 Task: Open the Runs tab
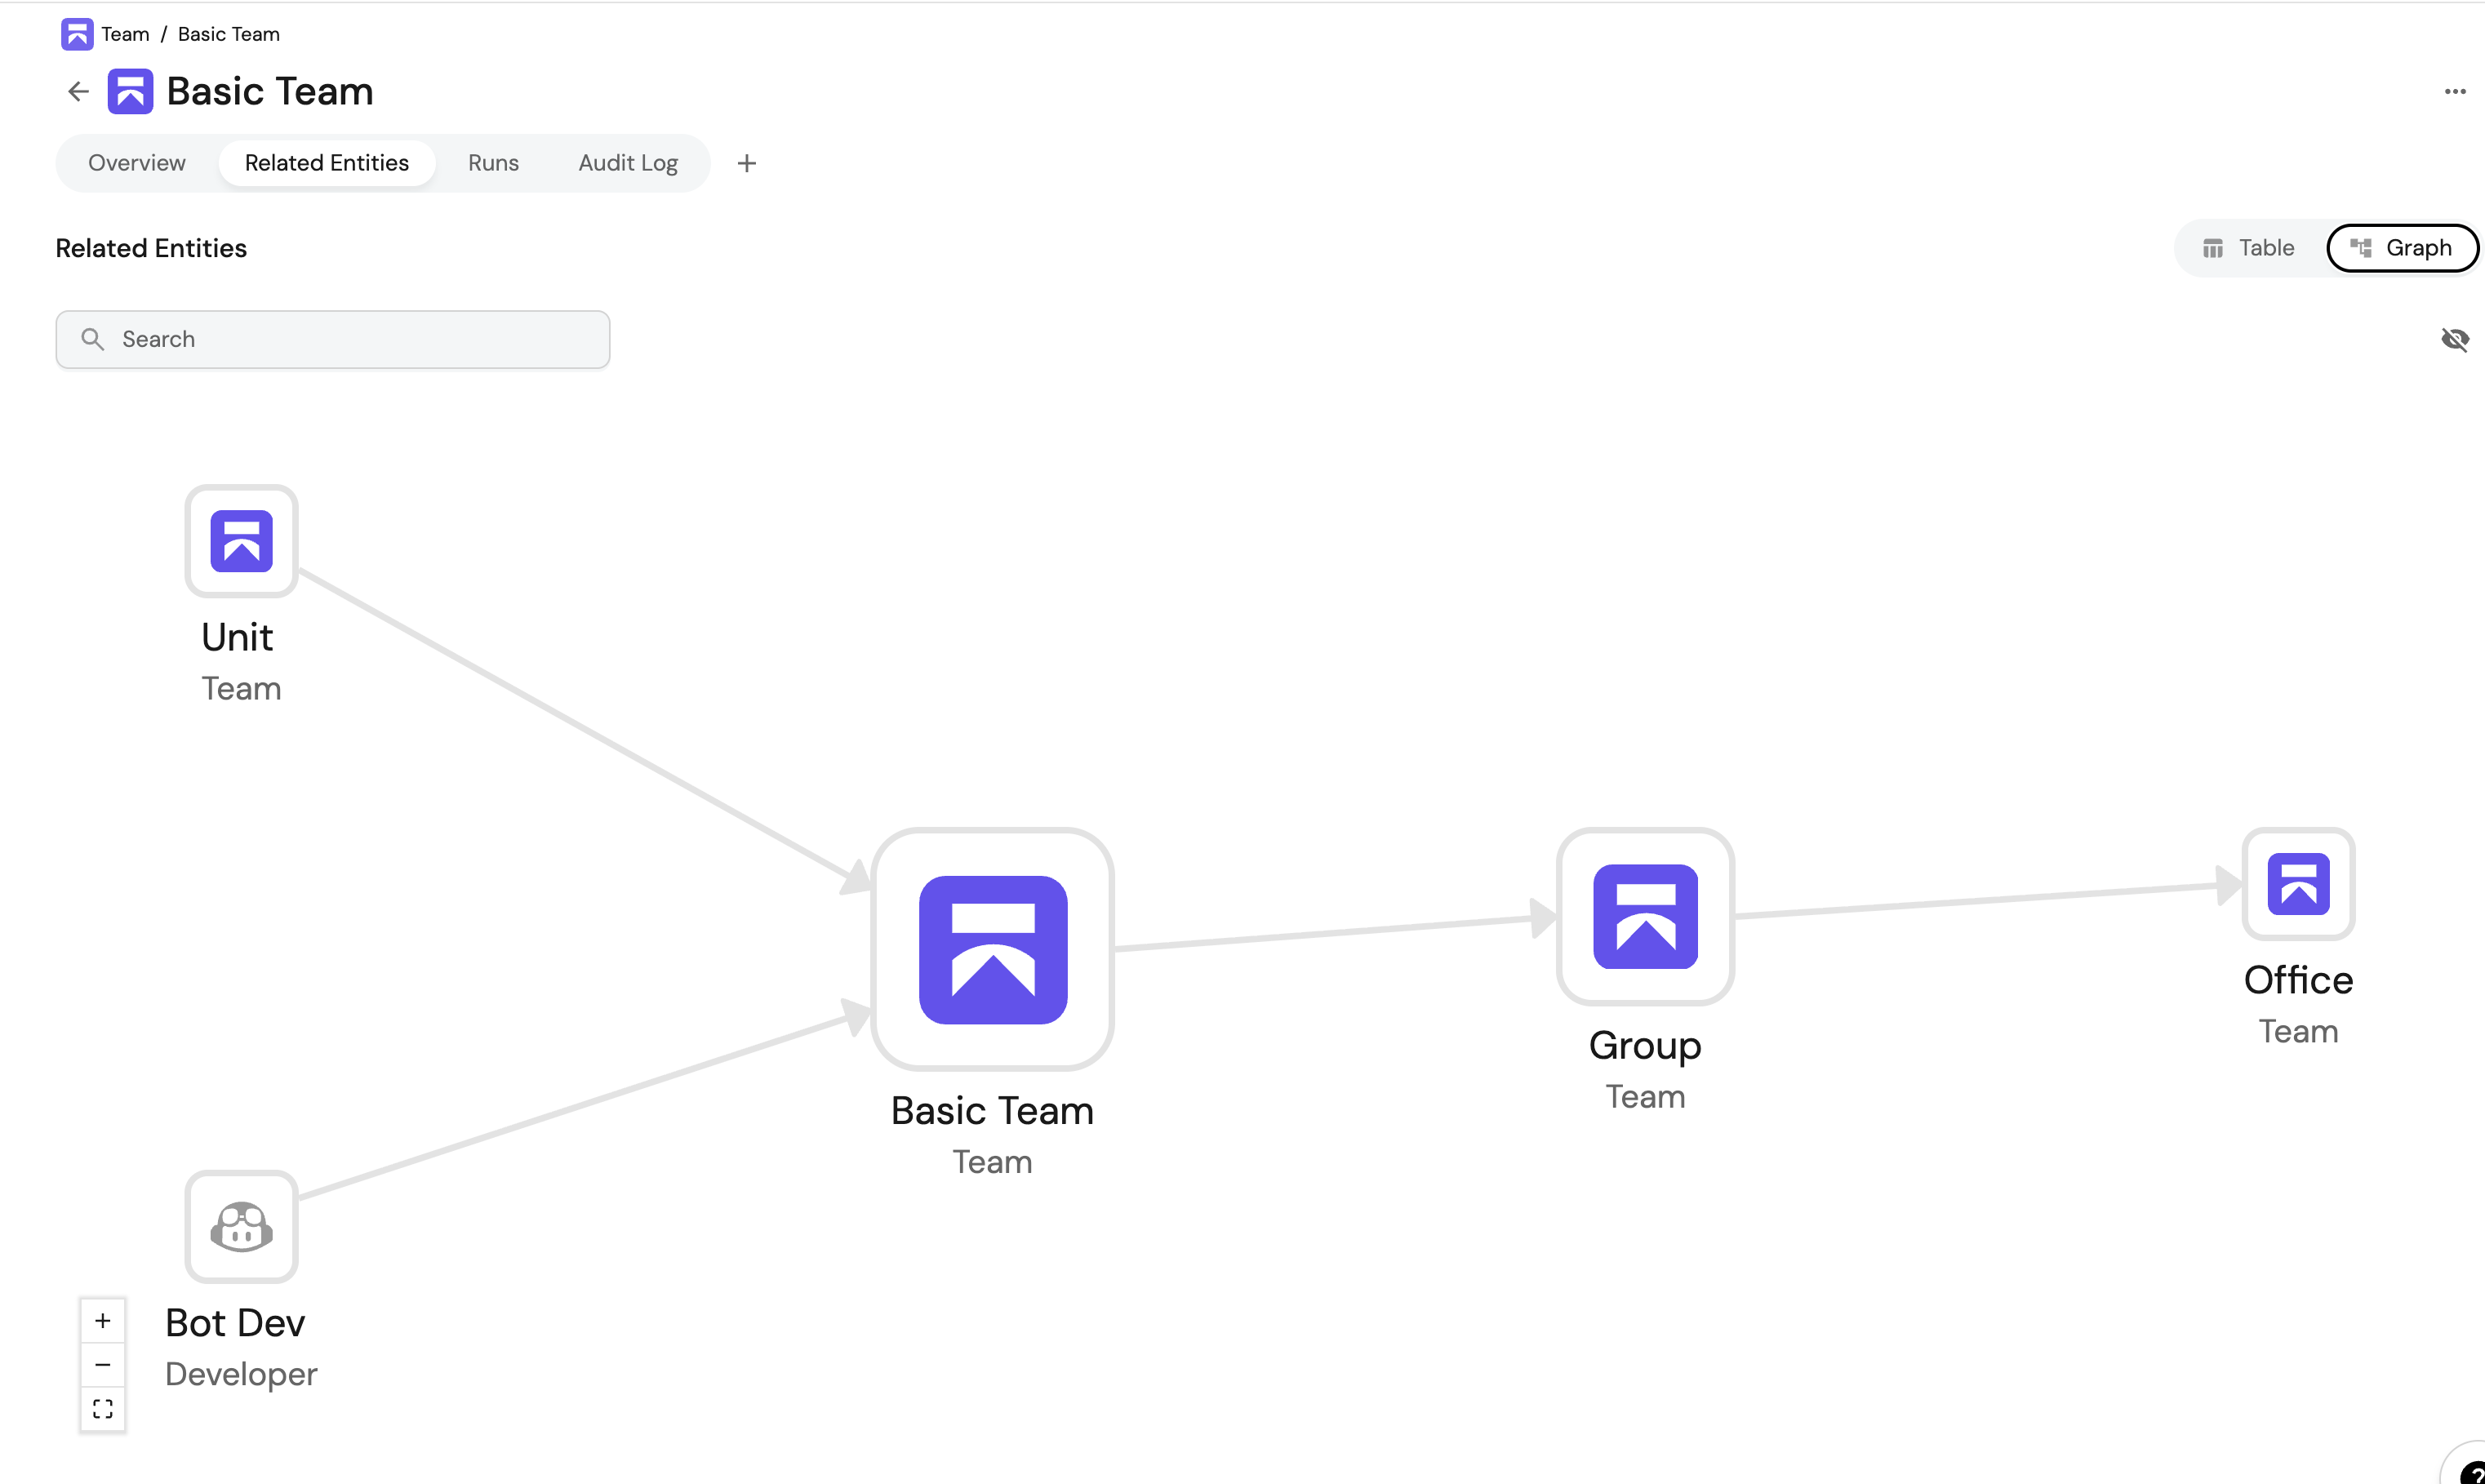coord(493,163)
